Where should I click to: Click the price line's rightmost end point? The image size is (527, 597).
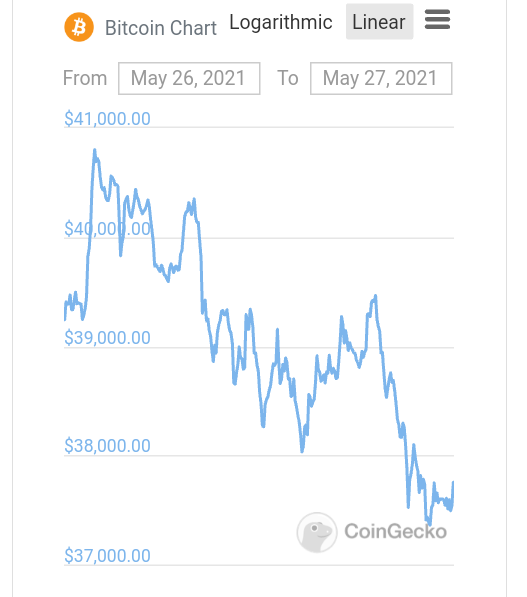pos(453,483)
